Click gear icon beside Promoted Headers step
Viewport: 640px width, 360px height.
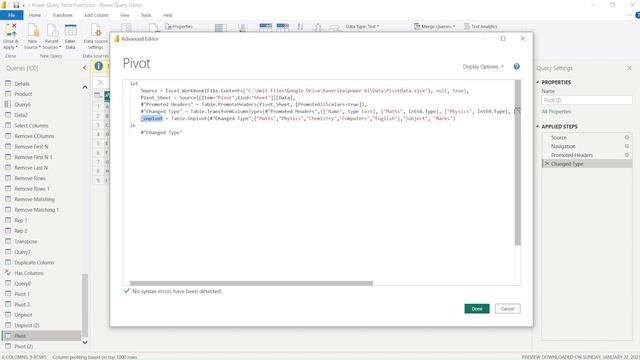627,155
